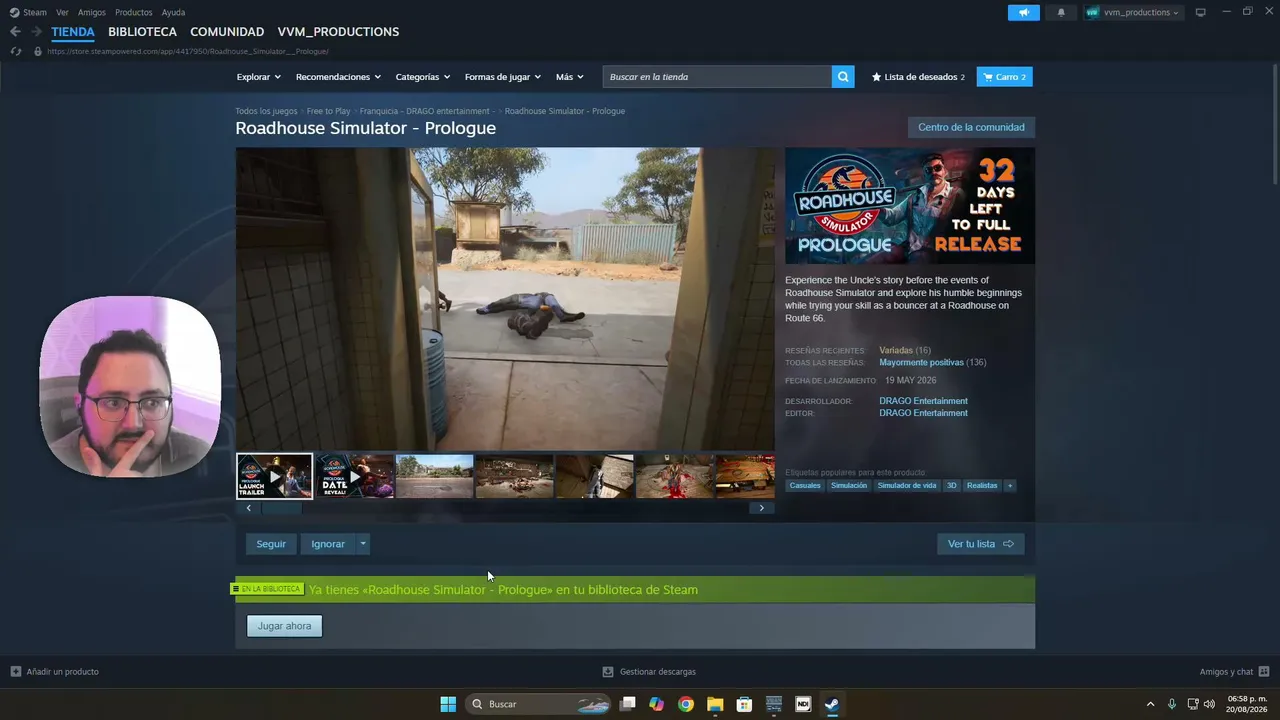The width and height of the screenshot is (1280, 720).
Task: Focus the Buscar en la tienda field
Action: [x=717, y=77]
